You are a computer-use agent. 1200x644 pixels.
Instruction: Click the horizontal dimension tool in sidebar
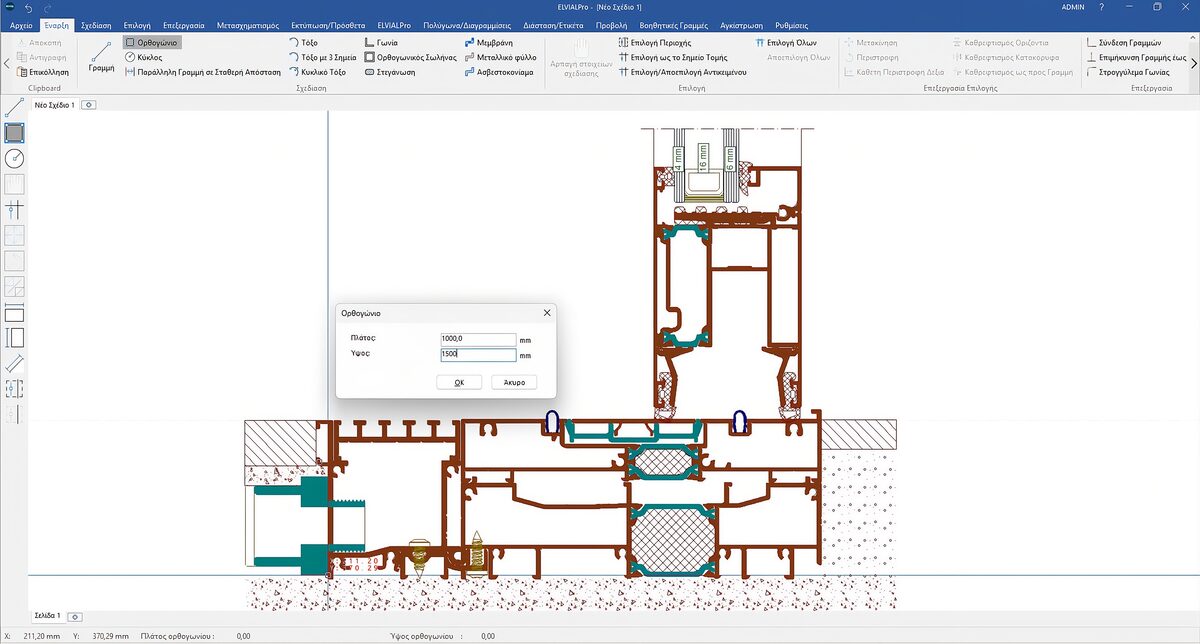[x=14, y=313]
